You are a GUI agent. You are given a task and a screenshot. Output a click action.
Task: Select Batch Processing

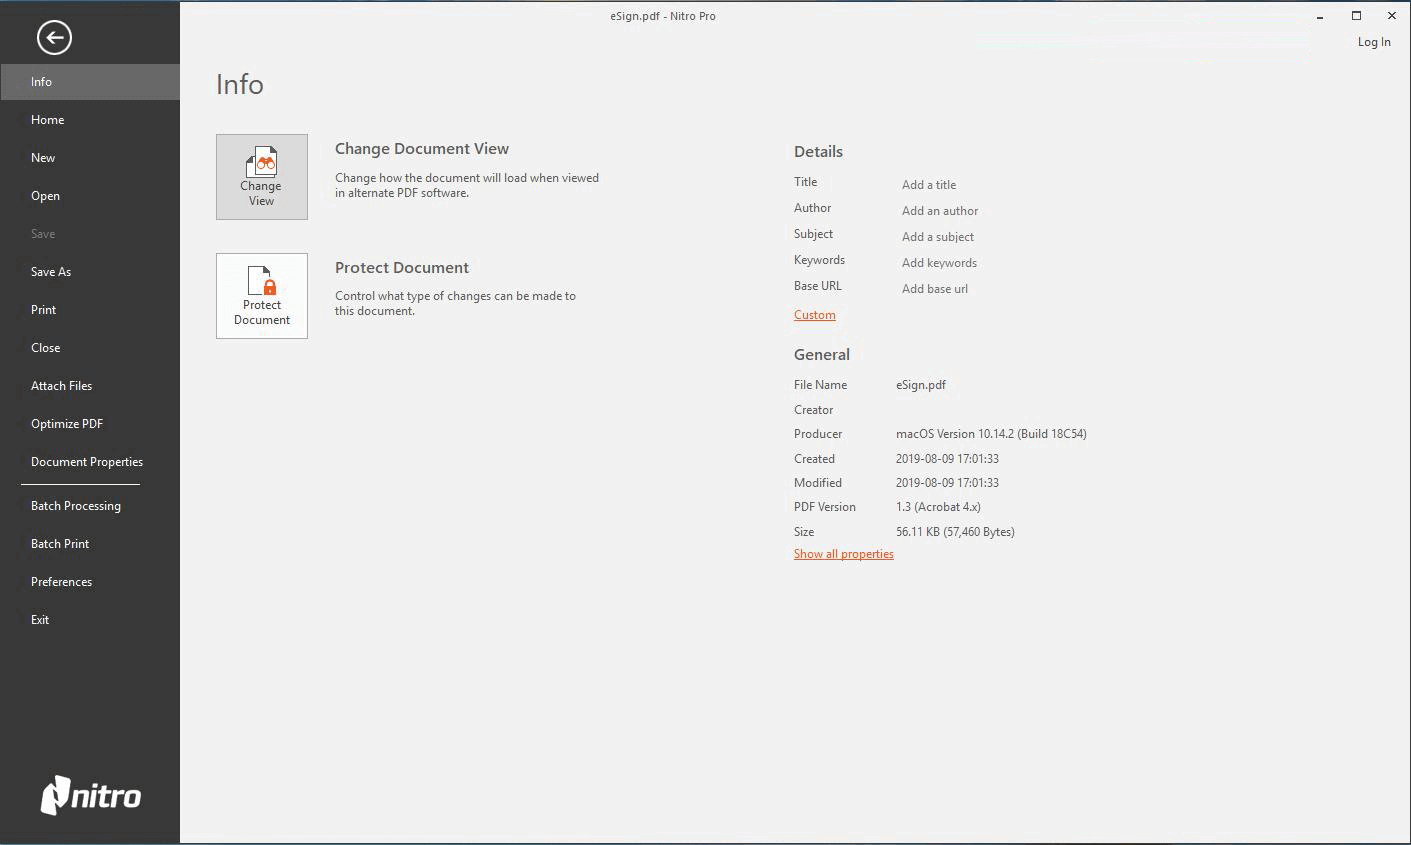pyautogui.click(x=76, y=506)
